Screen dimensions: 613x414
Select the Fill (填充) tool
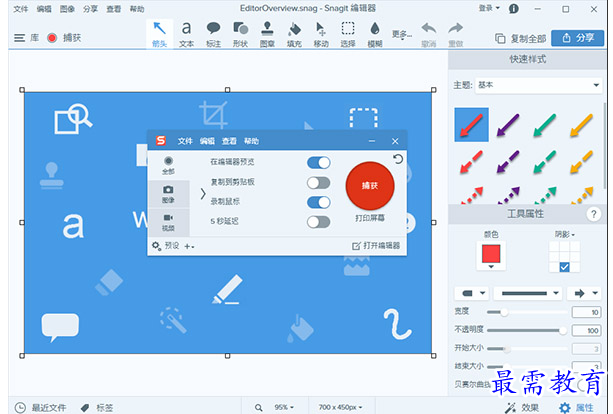tap(294, 34)
